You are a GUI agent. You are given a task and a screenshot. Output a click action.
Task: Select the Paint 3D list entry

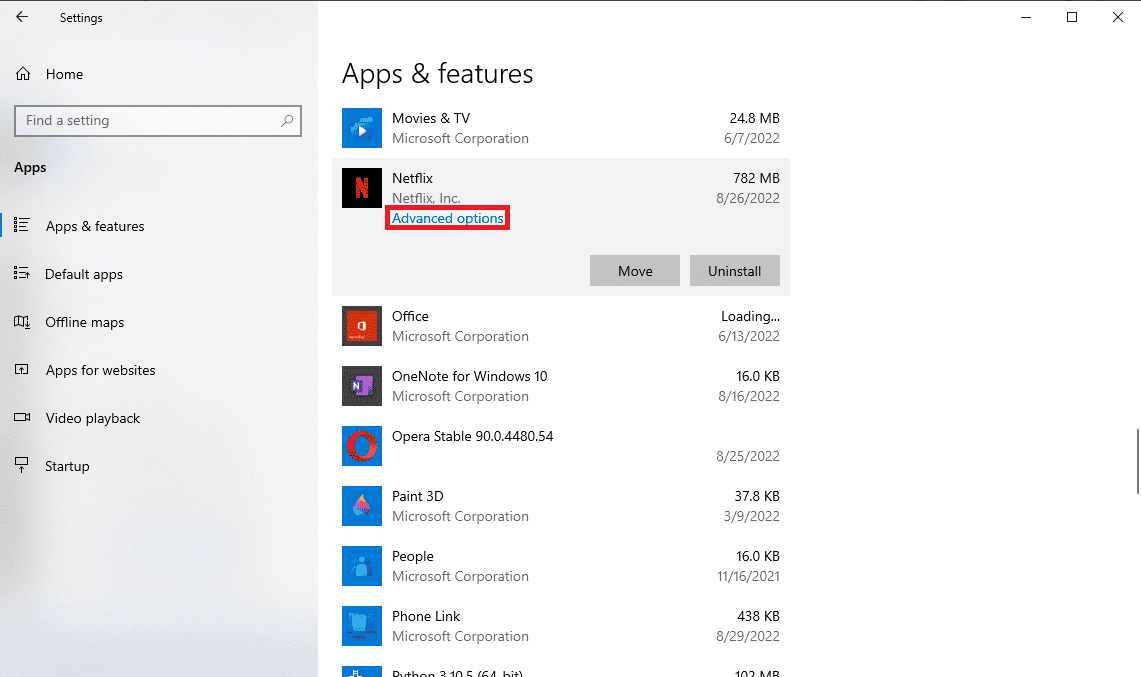(x=560, y=506)
